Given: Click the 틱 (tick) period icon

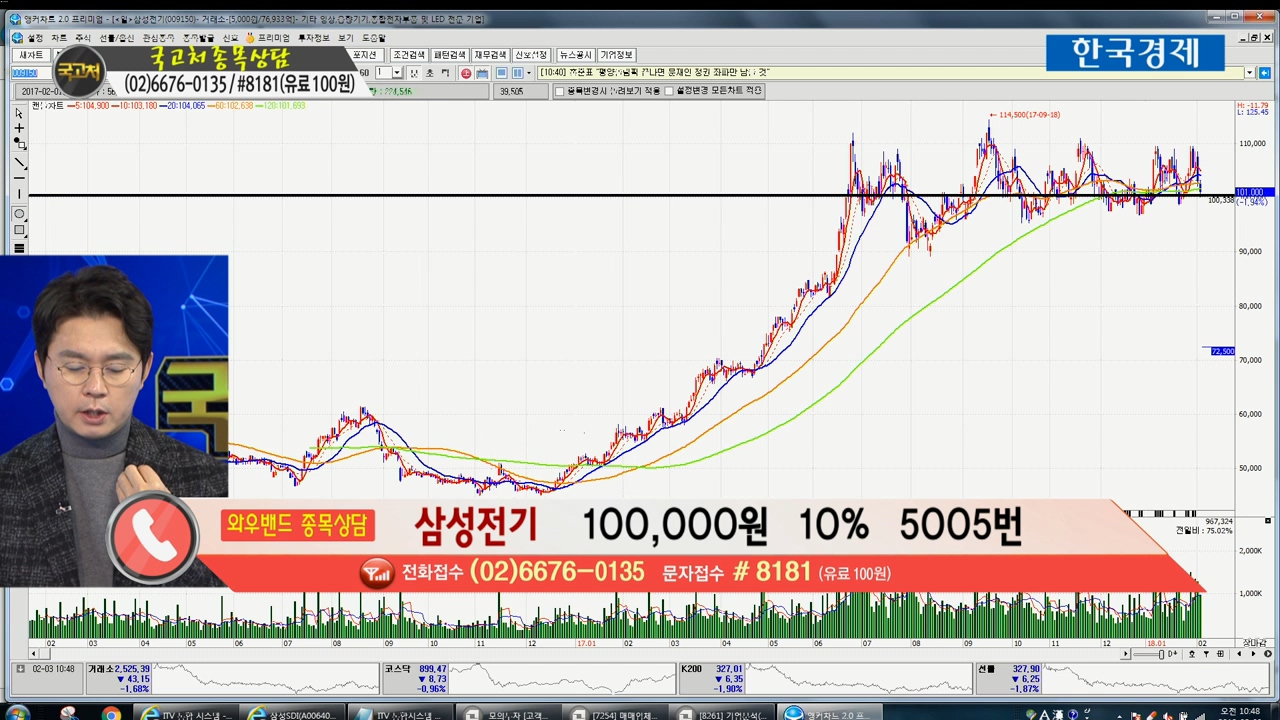Looking at the screenshot, I should 445,73.
